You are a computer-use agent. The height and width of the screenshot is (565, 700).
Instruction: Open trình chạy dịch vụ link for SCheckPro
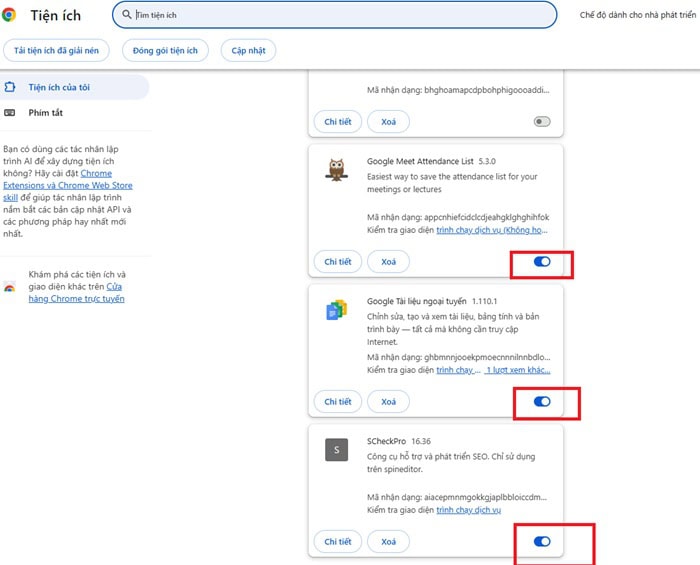[x=468, y=510]
